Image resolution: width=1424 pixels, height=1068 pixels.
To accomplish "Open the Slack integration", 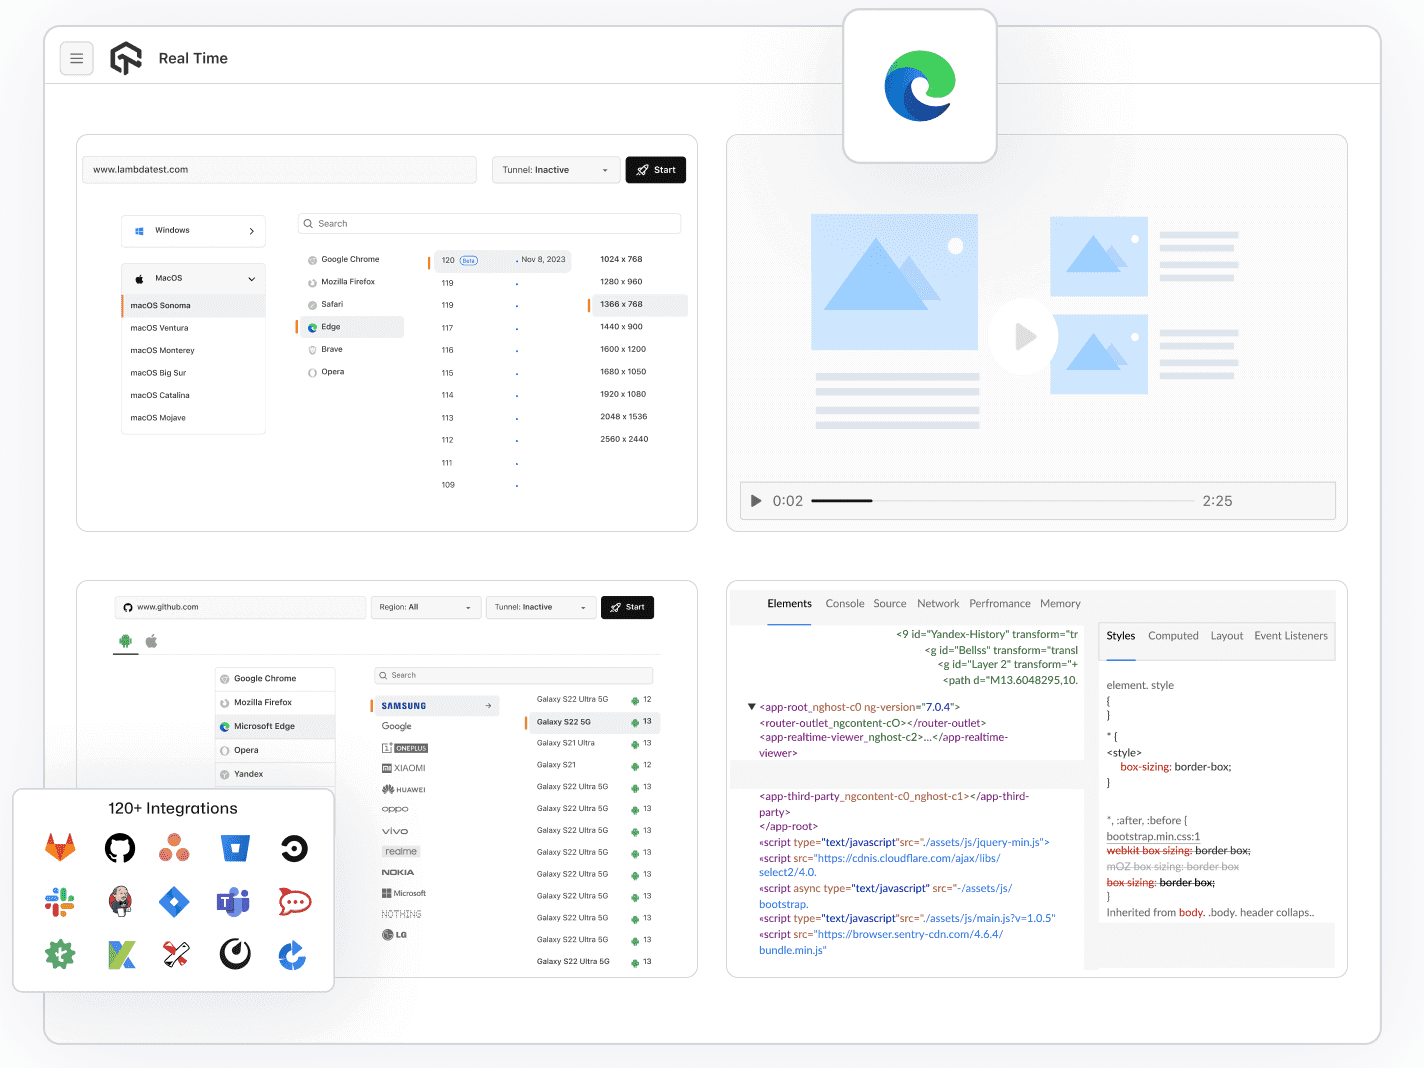I will coord(60,901).
